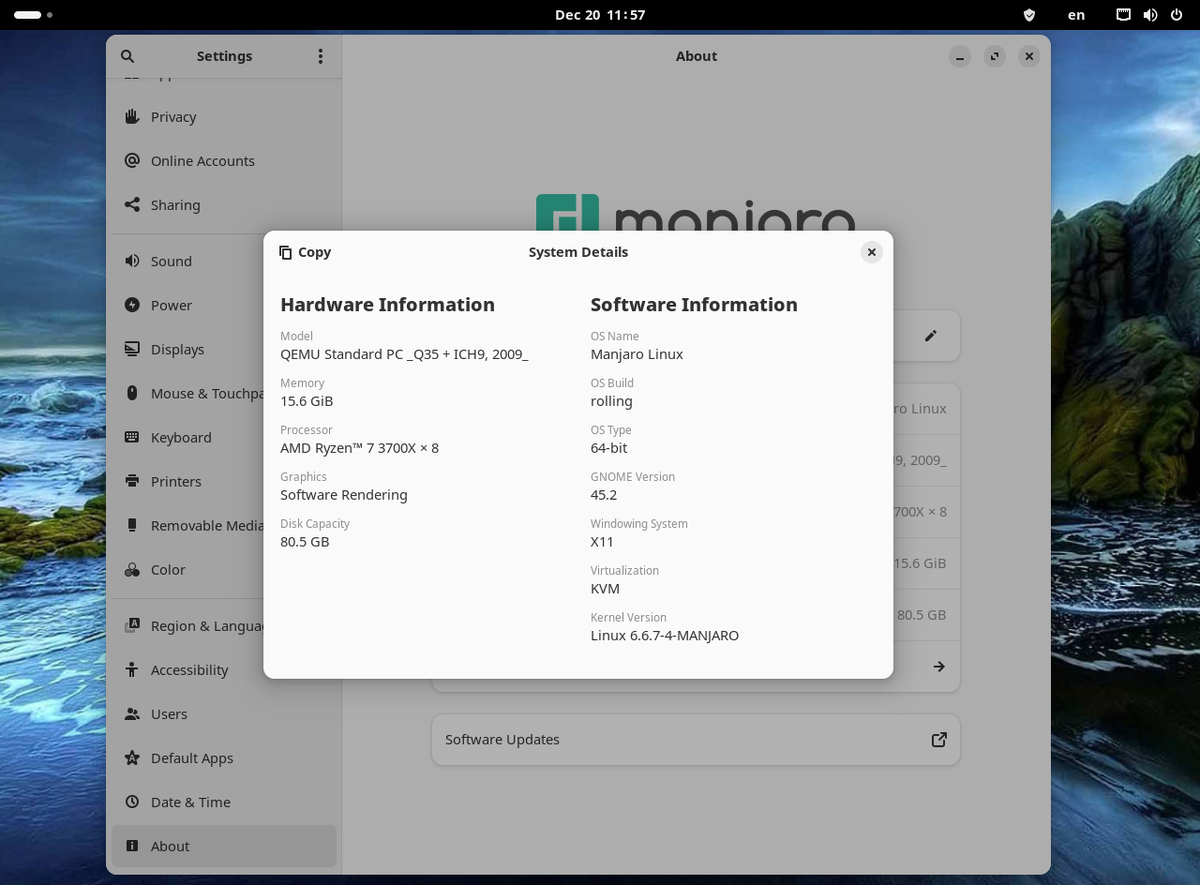The height and width of the screenshot is (885, 1200).
Task: Click the Accessibility figure icon
Action: click(x=132, y=670)
